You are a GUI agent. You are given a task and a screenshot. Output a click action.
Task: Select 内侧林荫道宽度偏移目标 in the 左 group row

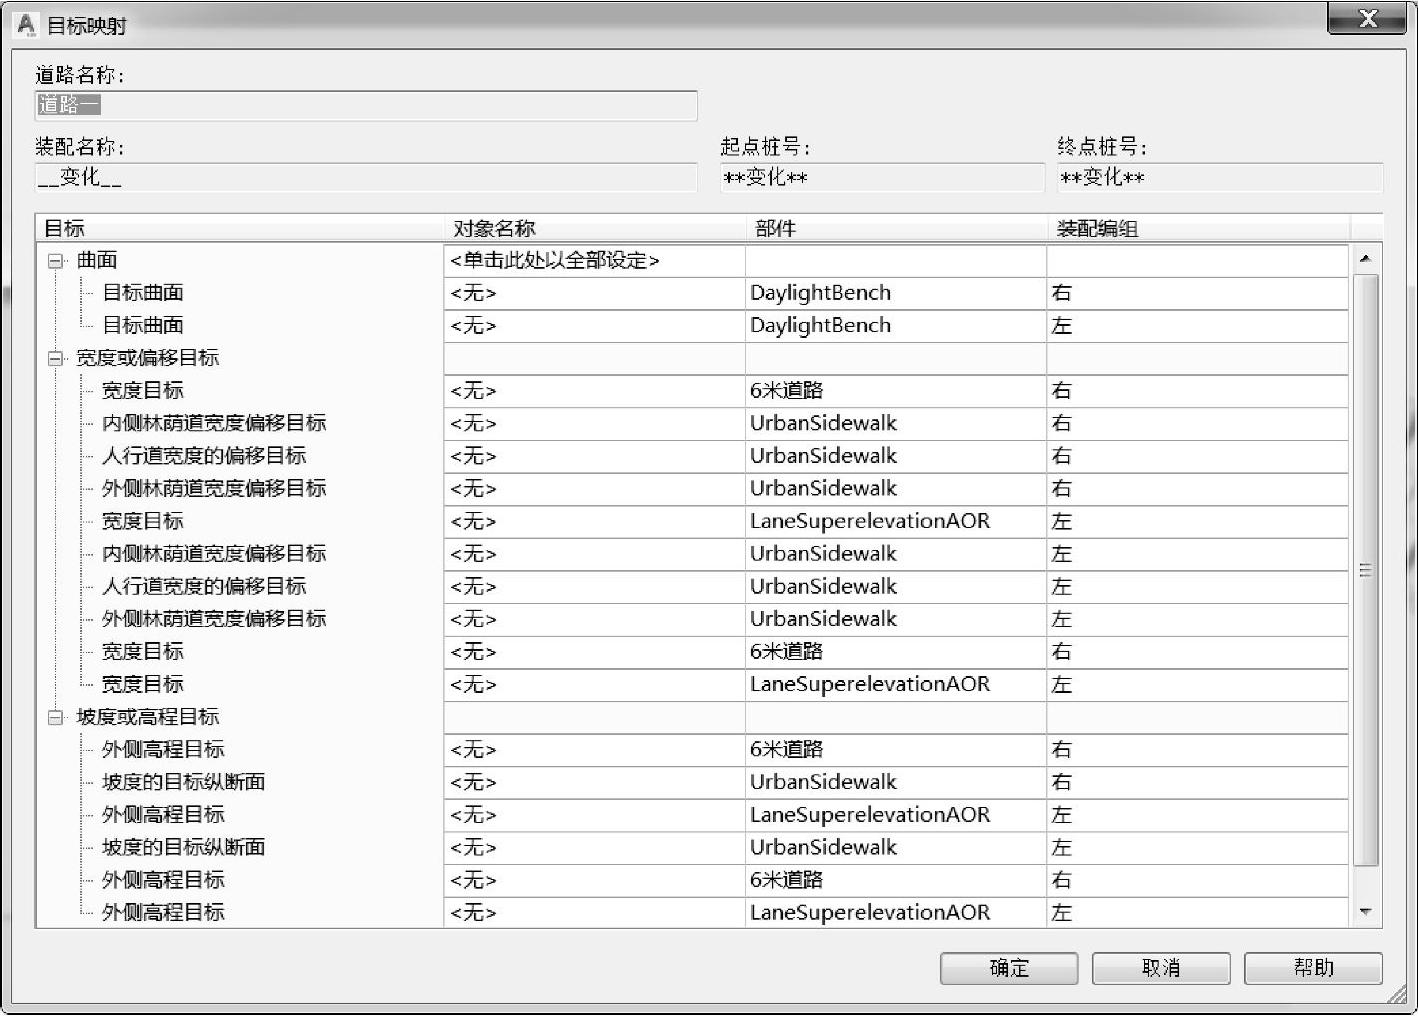coord(214,554)
